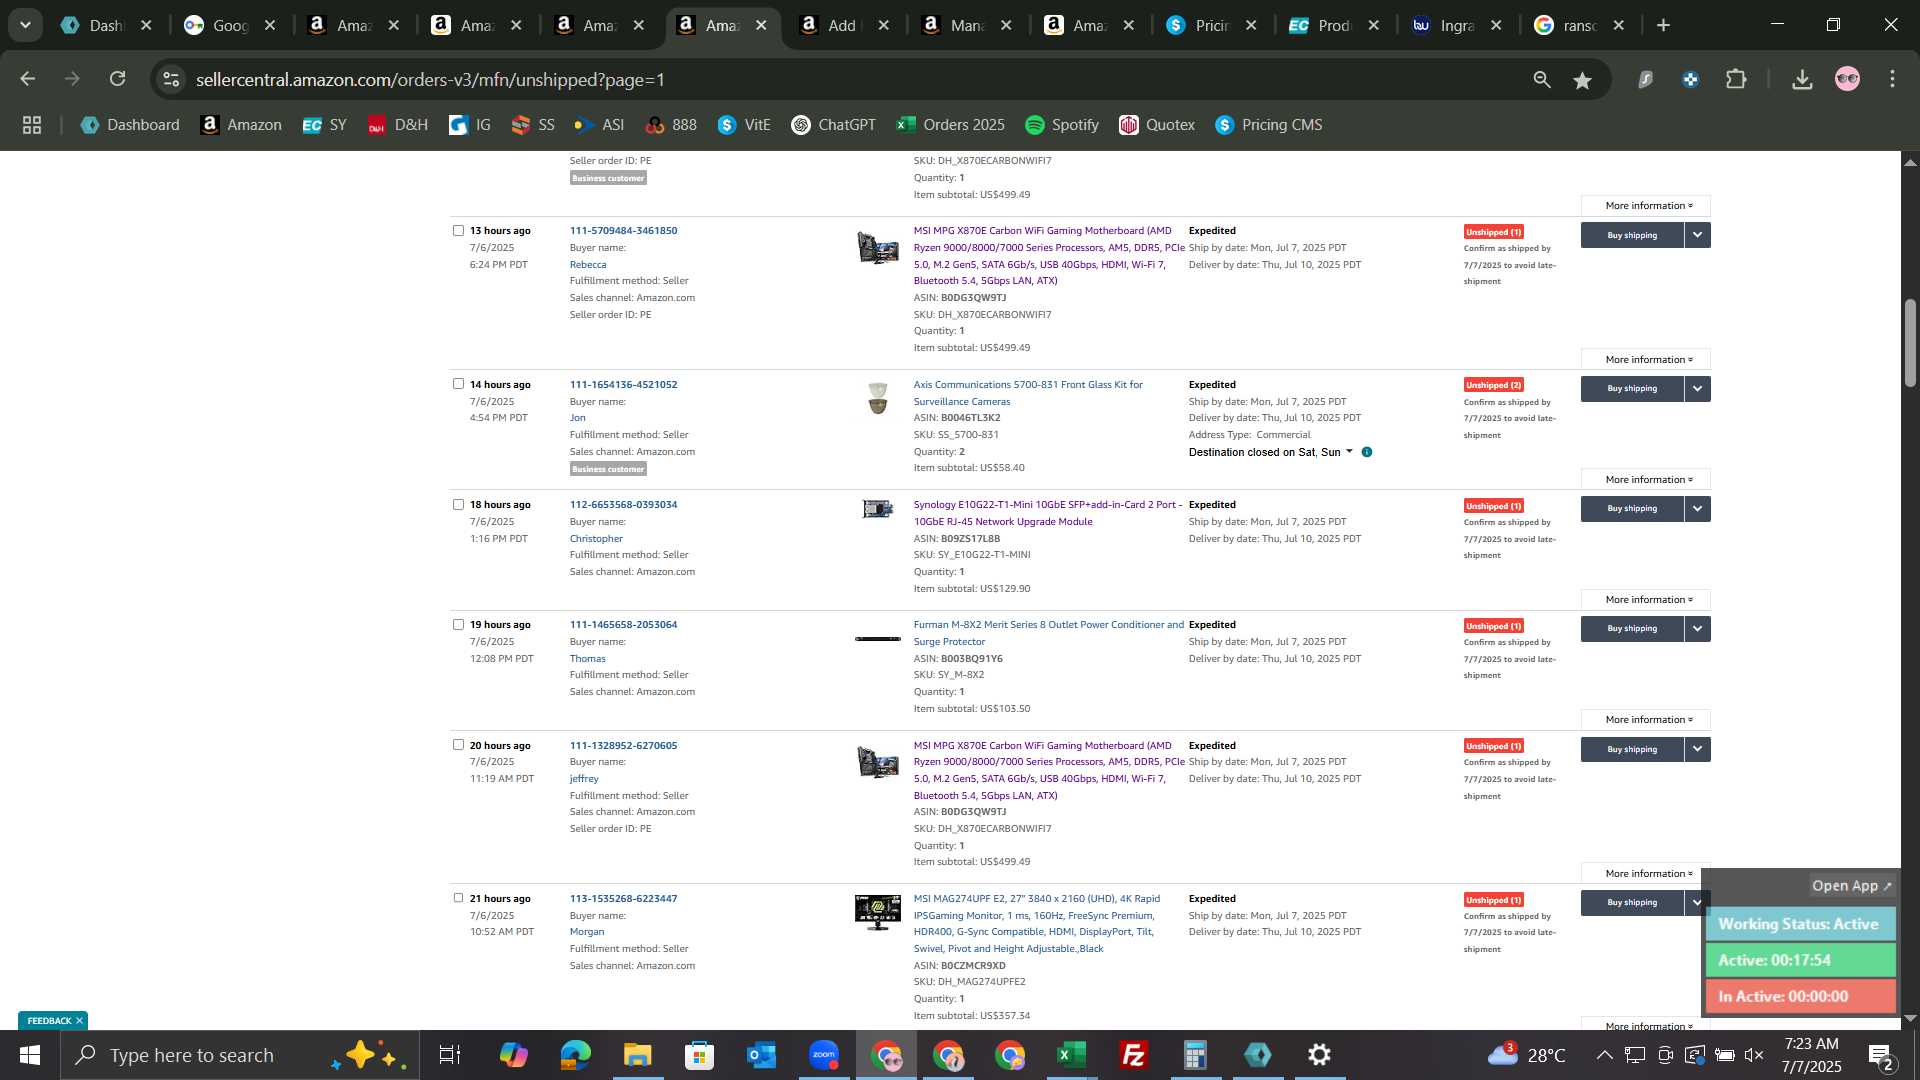Open a new browser tab
1920x1080 pixels.
[x=1664, y=25]
